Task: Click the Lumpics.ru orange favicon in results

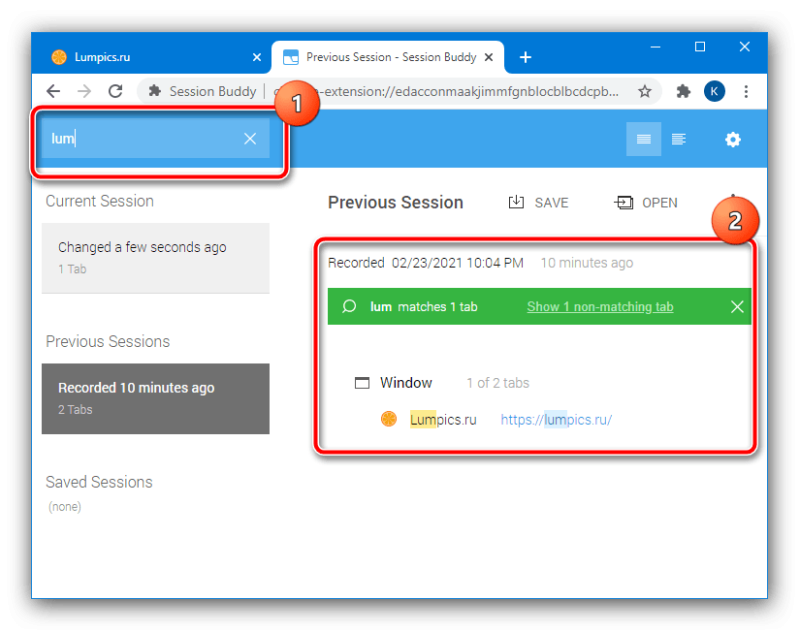Action: pos(389,419)
